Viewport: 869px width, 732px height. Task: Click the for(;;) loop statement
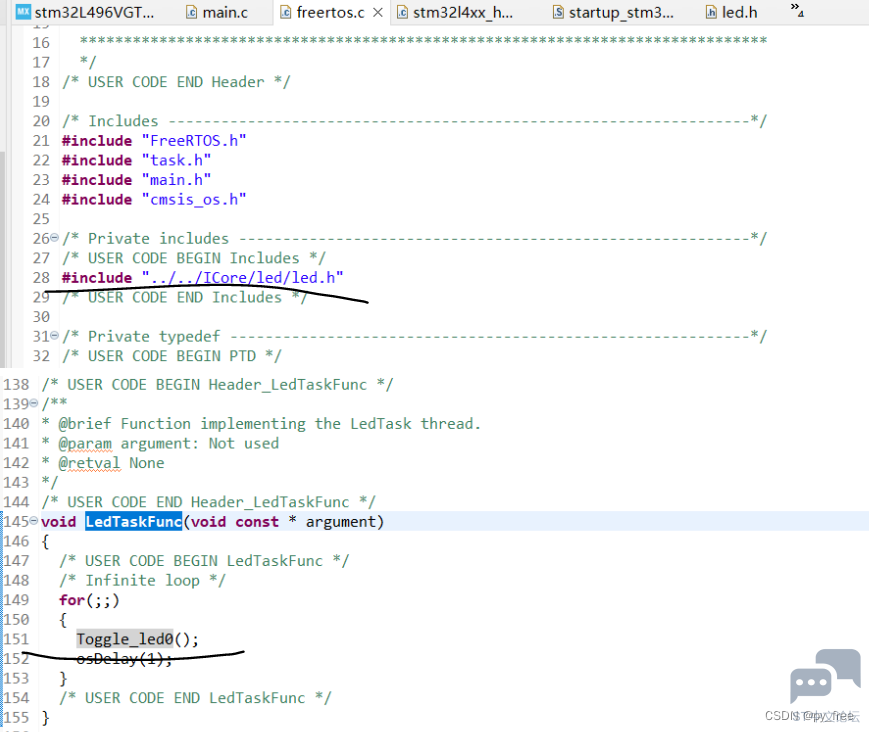89,600
